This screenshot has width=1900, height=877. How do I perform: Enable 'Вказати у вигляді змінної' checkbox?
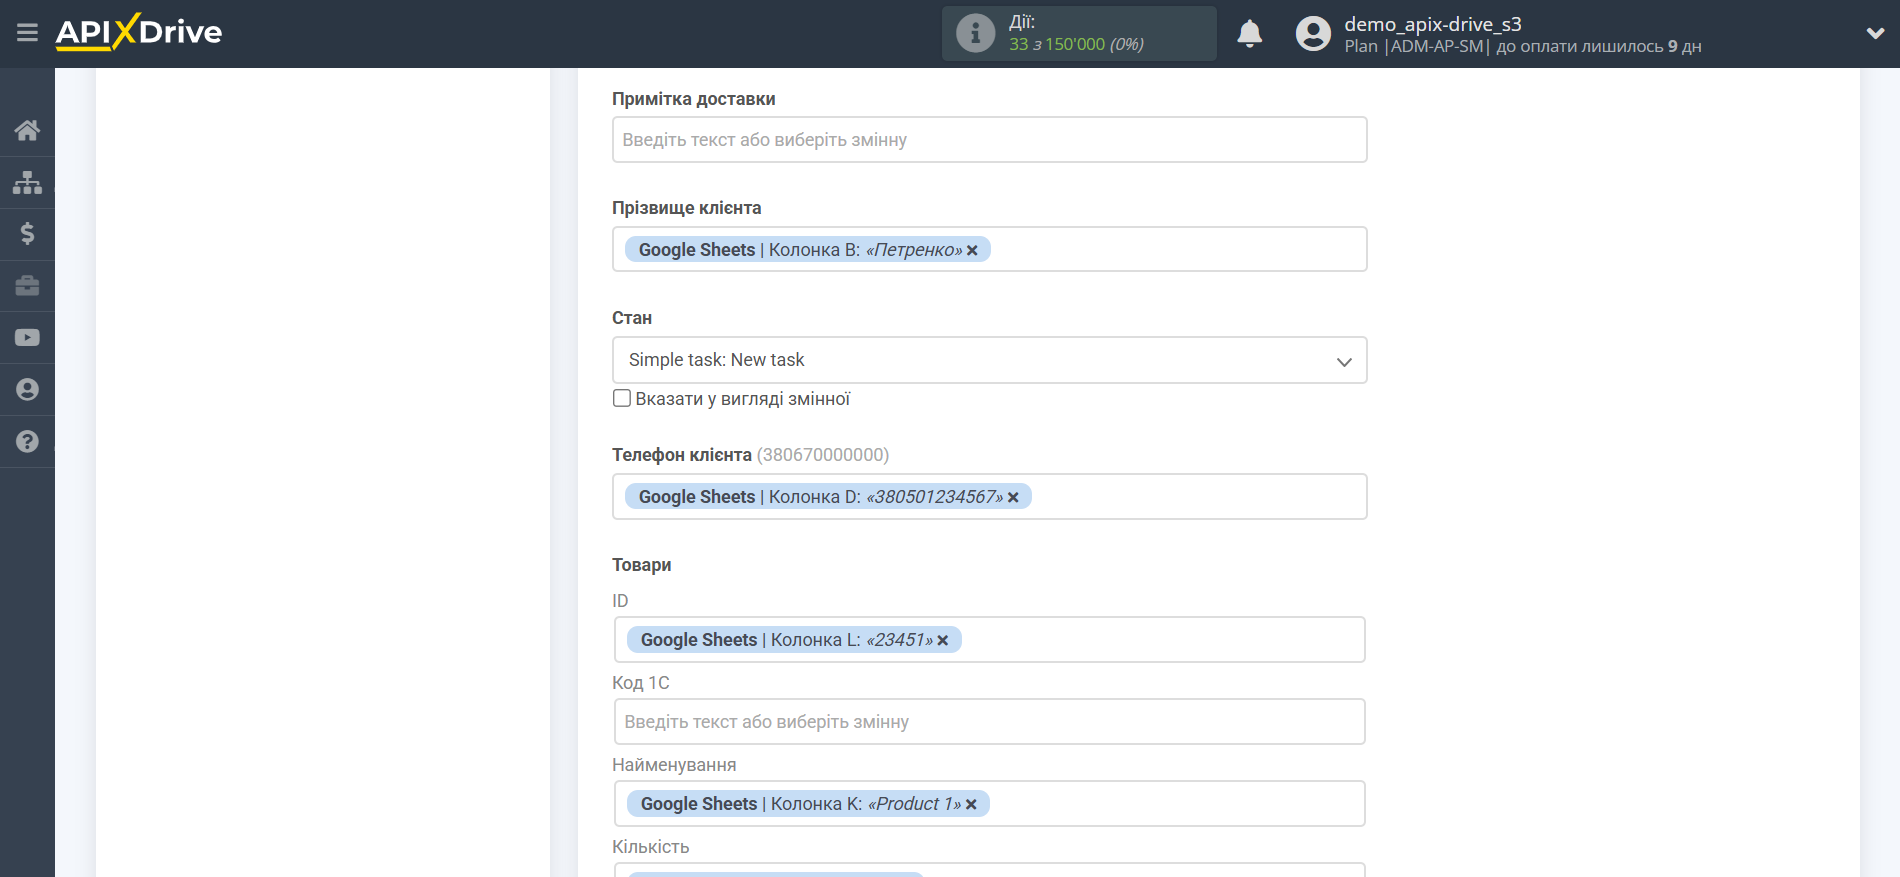(x=622, y=398)
